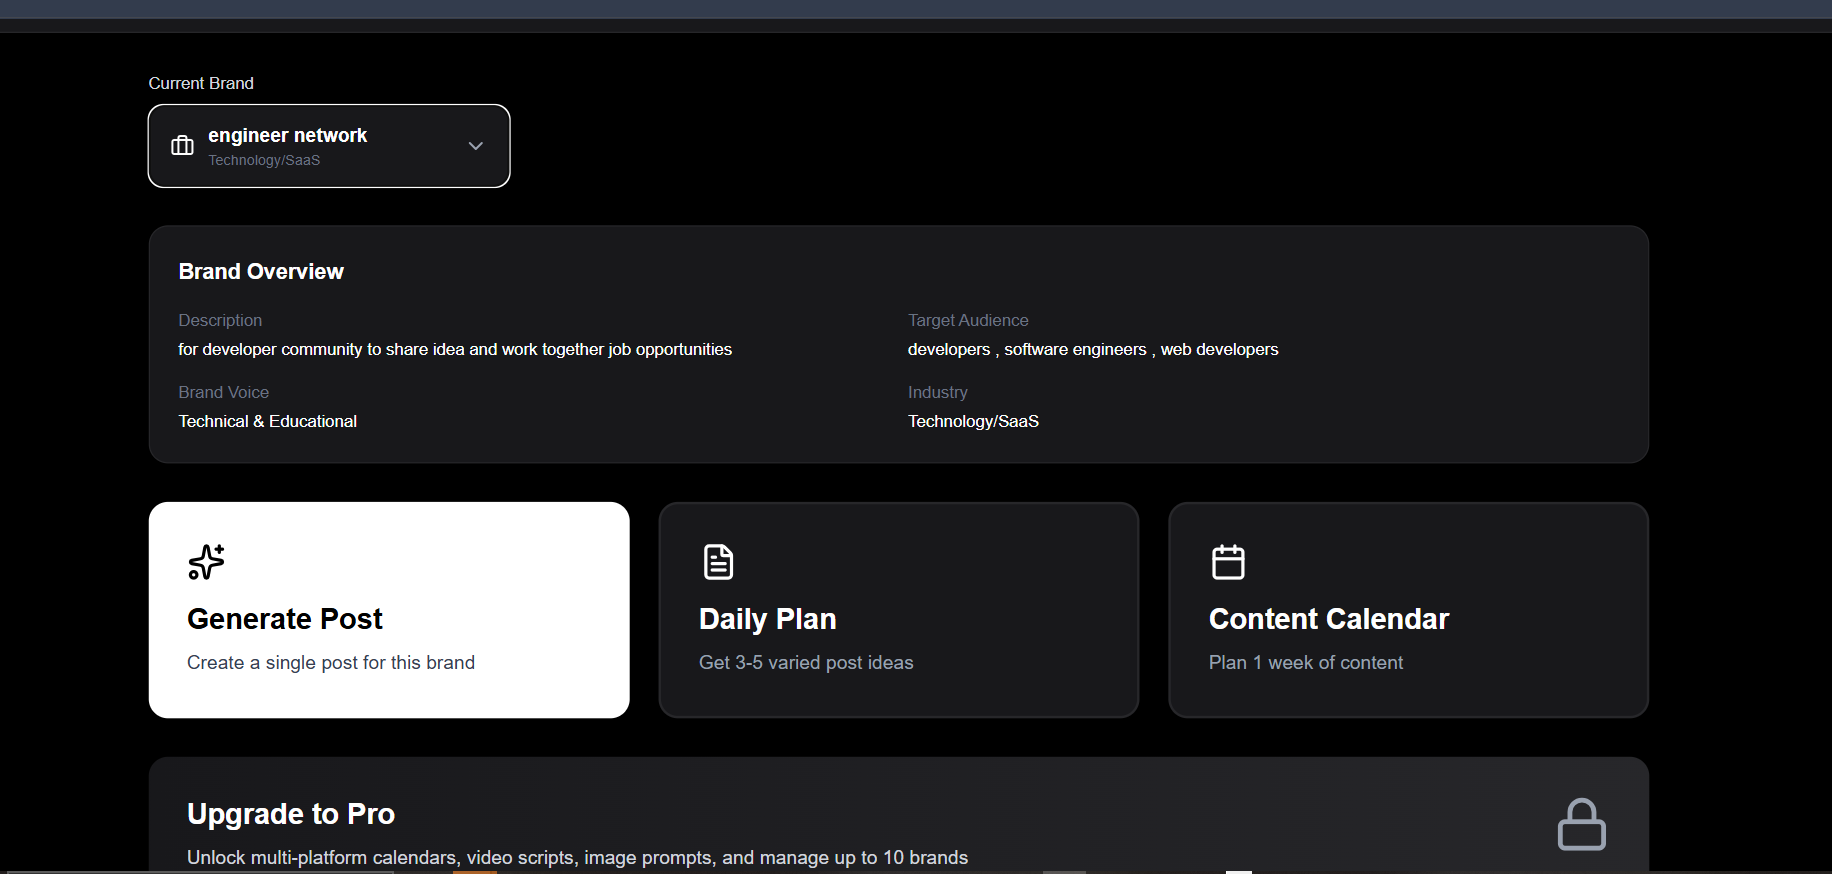Click the briefcase icon in brand selector
1832x874 pixels.
tap(182, 146)
